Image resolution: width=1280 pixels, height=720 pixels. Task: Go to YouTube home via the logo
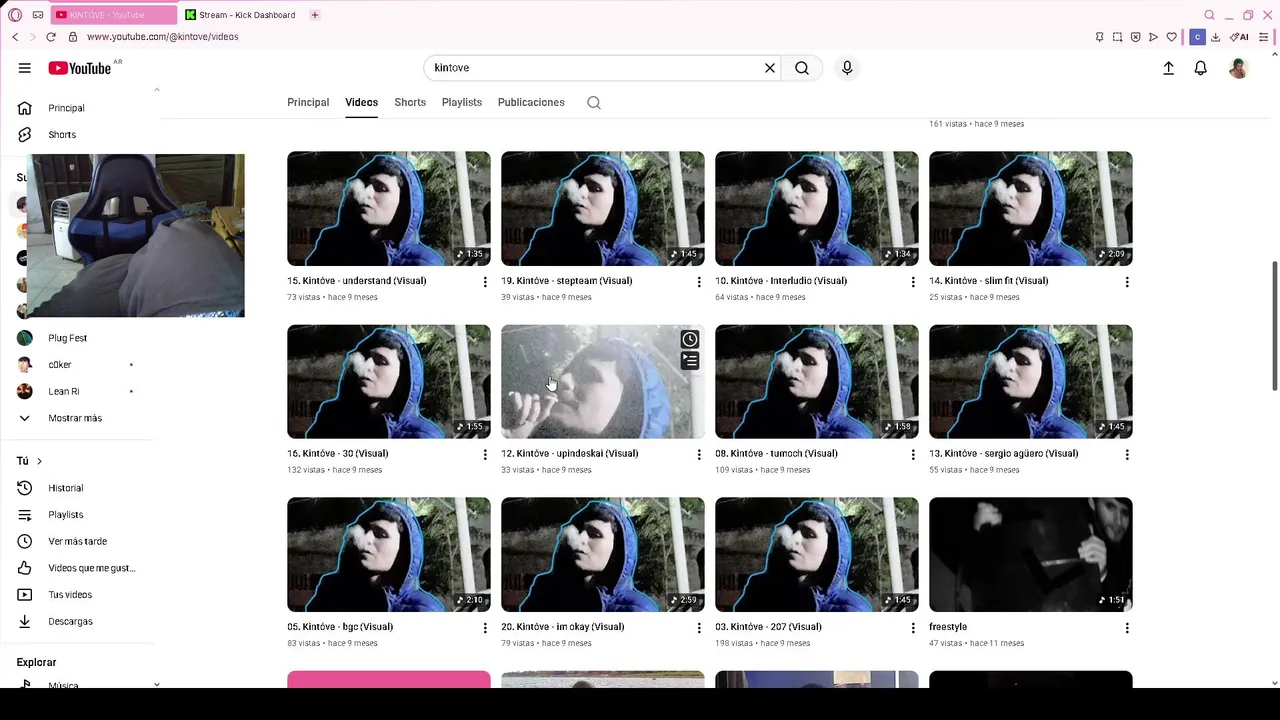80,68
